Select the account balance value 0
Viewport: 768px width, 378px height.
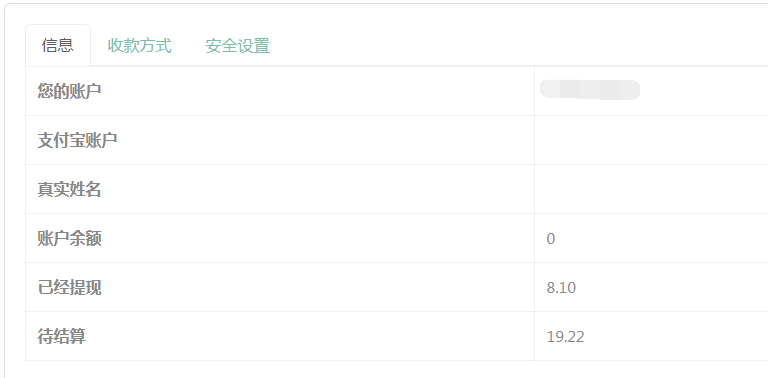pyautogui.click(x=551, y=239)
